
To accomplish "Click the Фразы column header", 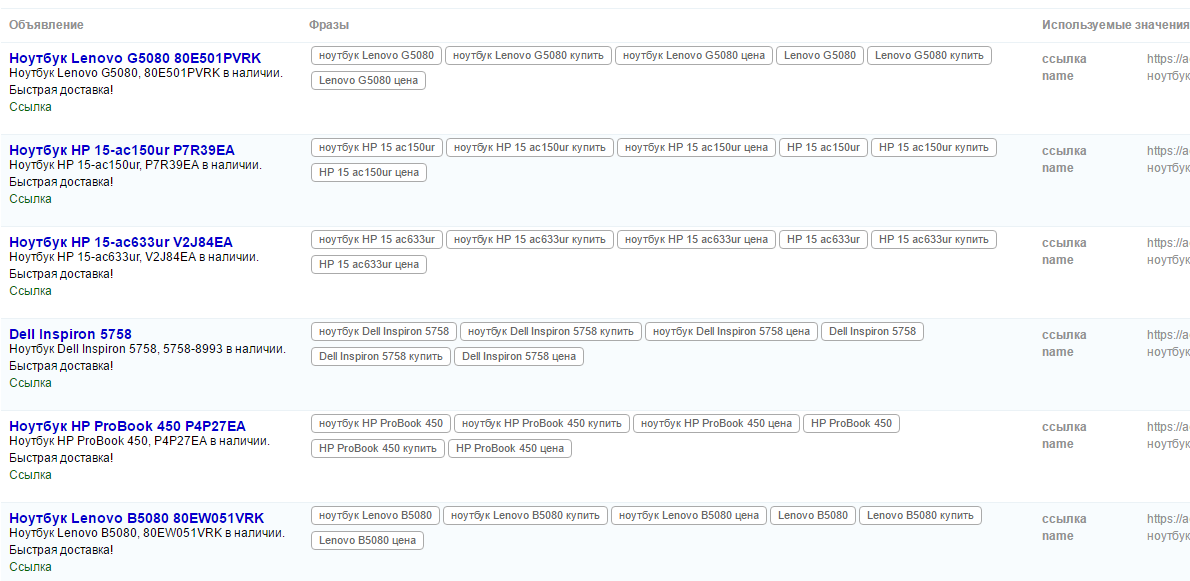I will (x=329, y=25).
